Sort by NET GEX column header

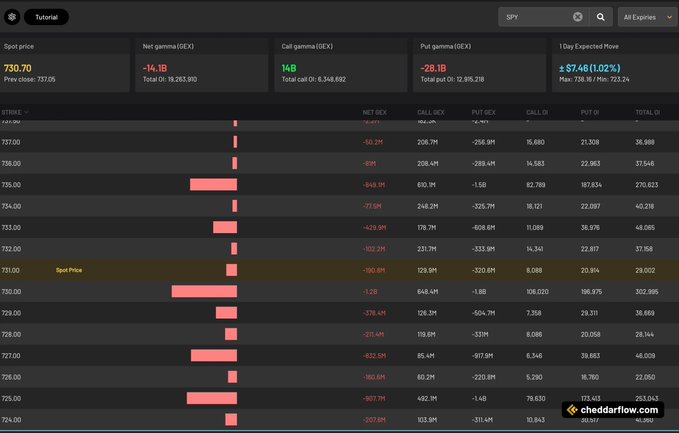[x=375, y=112]
